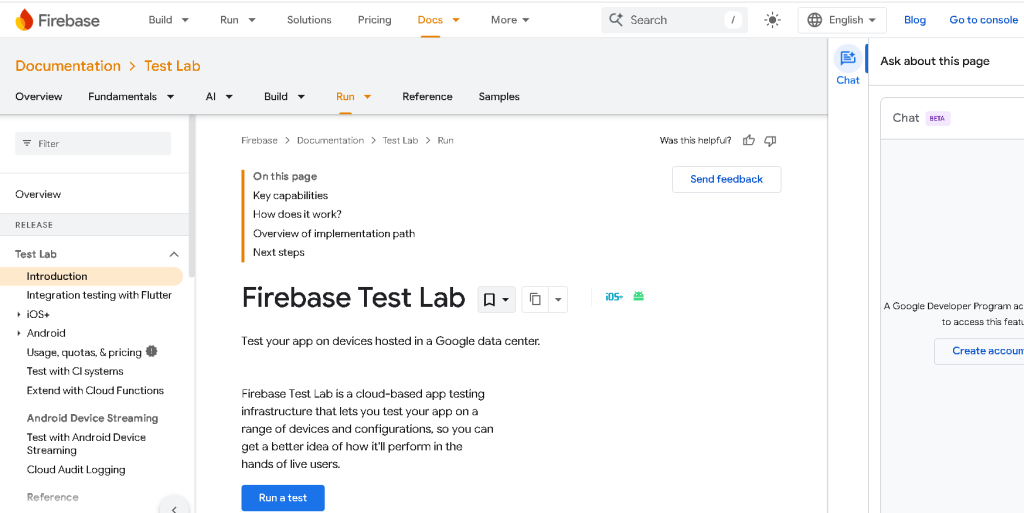The height and width of the screenshot is (513, 1024).
Task: Open the dropdown arrow beside copy icon
Action: click(558, 300)
